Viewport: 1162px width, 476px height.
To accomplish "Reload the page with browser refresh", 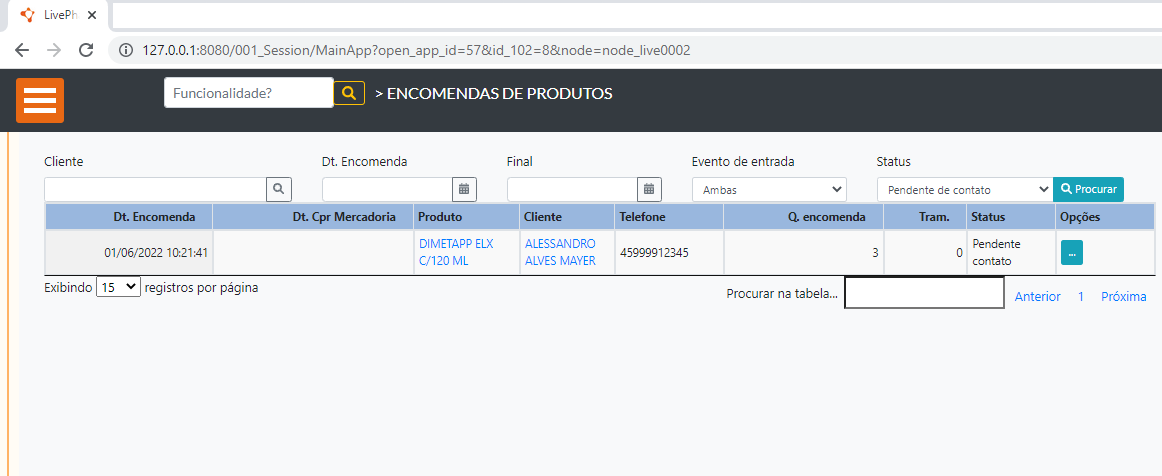I will tap(86, 50).
